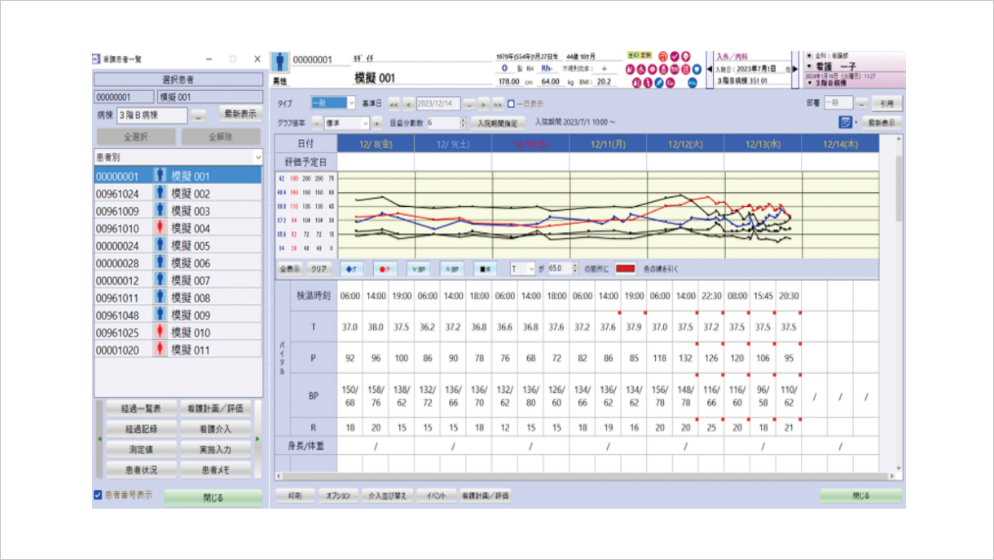The height and width of the screenshot is (560, 994).
Task: Toggle the 患者番号表示 checkbox
Action: (98, 495)
